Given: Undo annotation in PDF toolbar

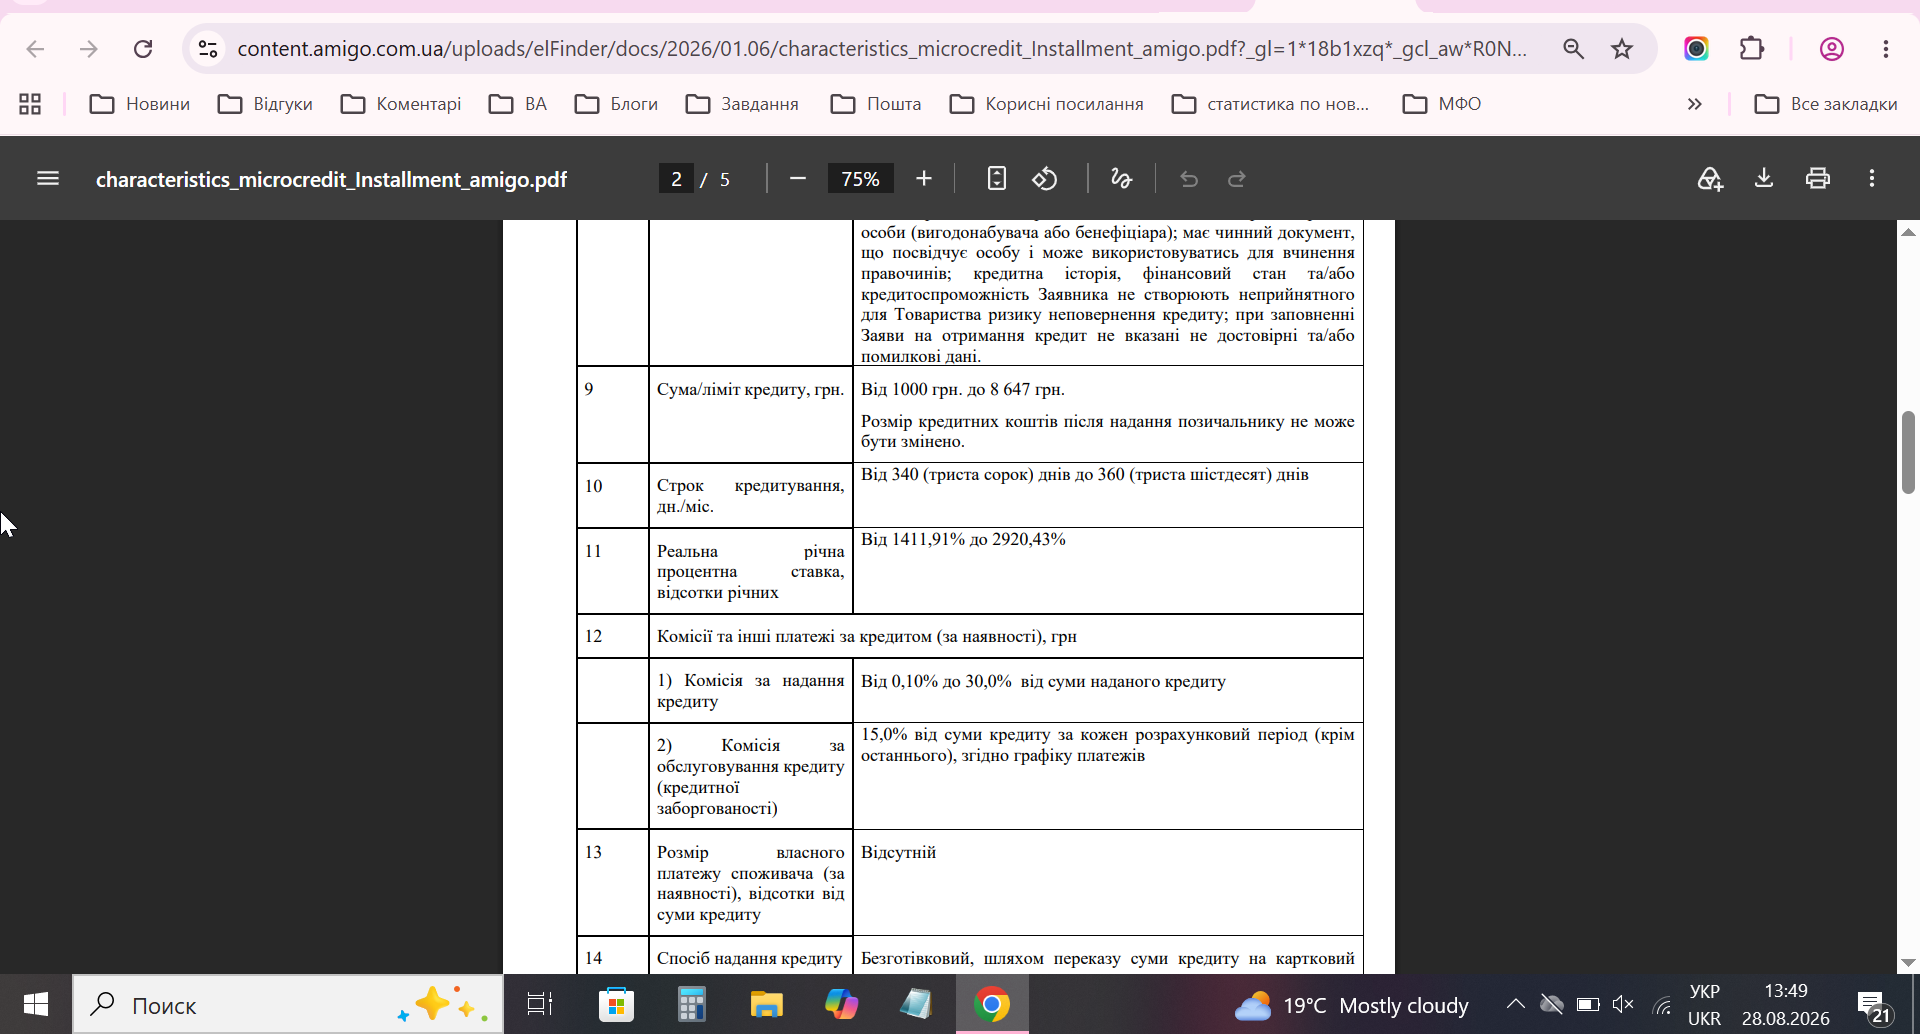Looking at the screenshot, I should click(x=1189, y=179).
